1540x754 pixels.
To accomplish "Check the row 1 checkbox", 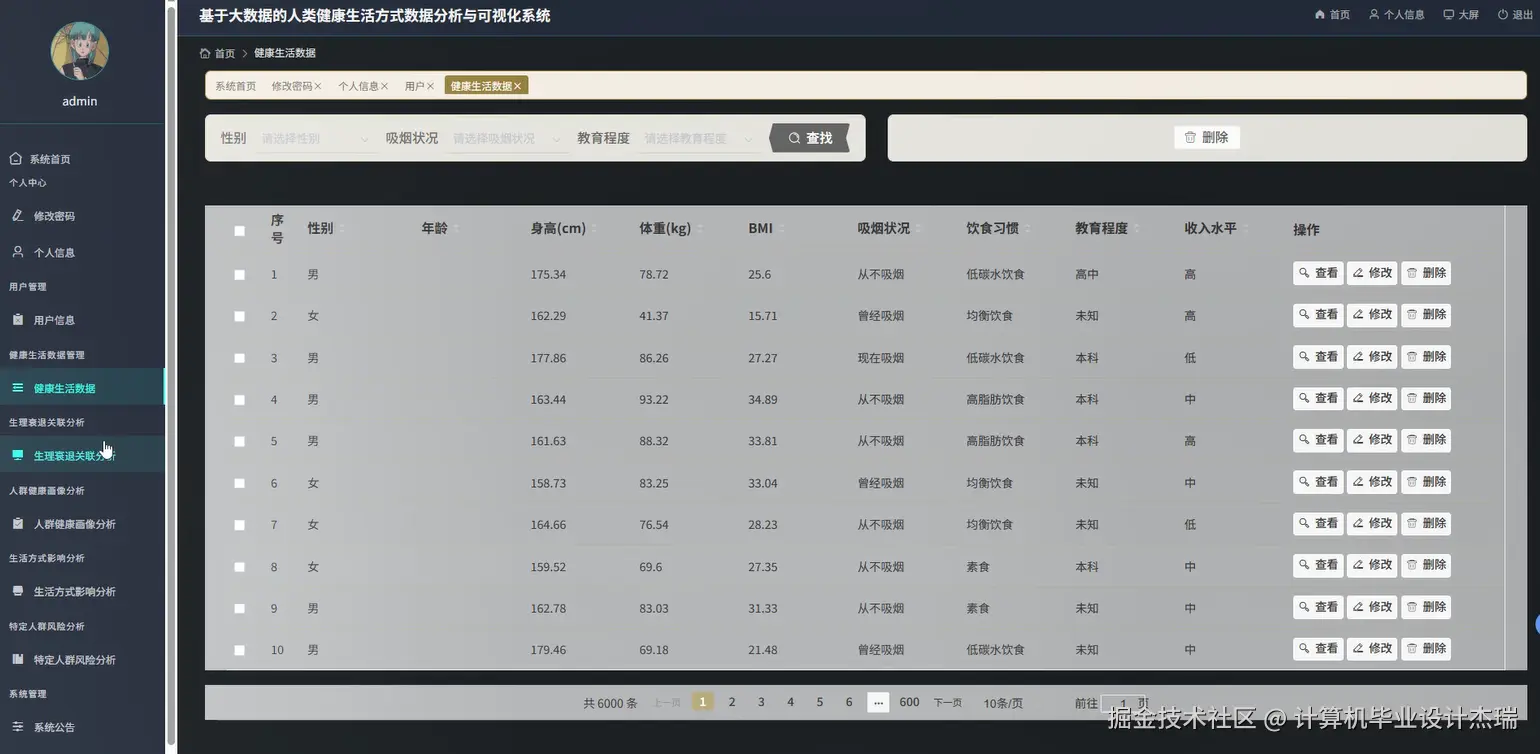I will point(239,274).
